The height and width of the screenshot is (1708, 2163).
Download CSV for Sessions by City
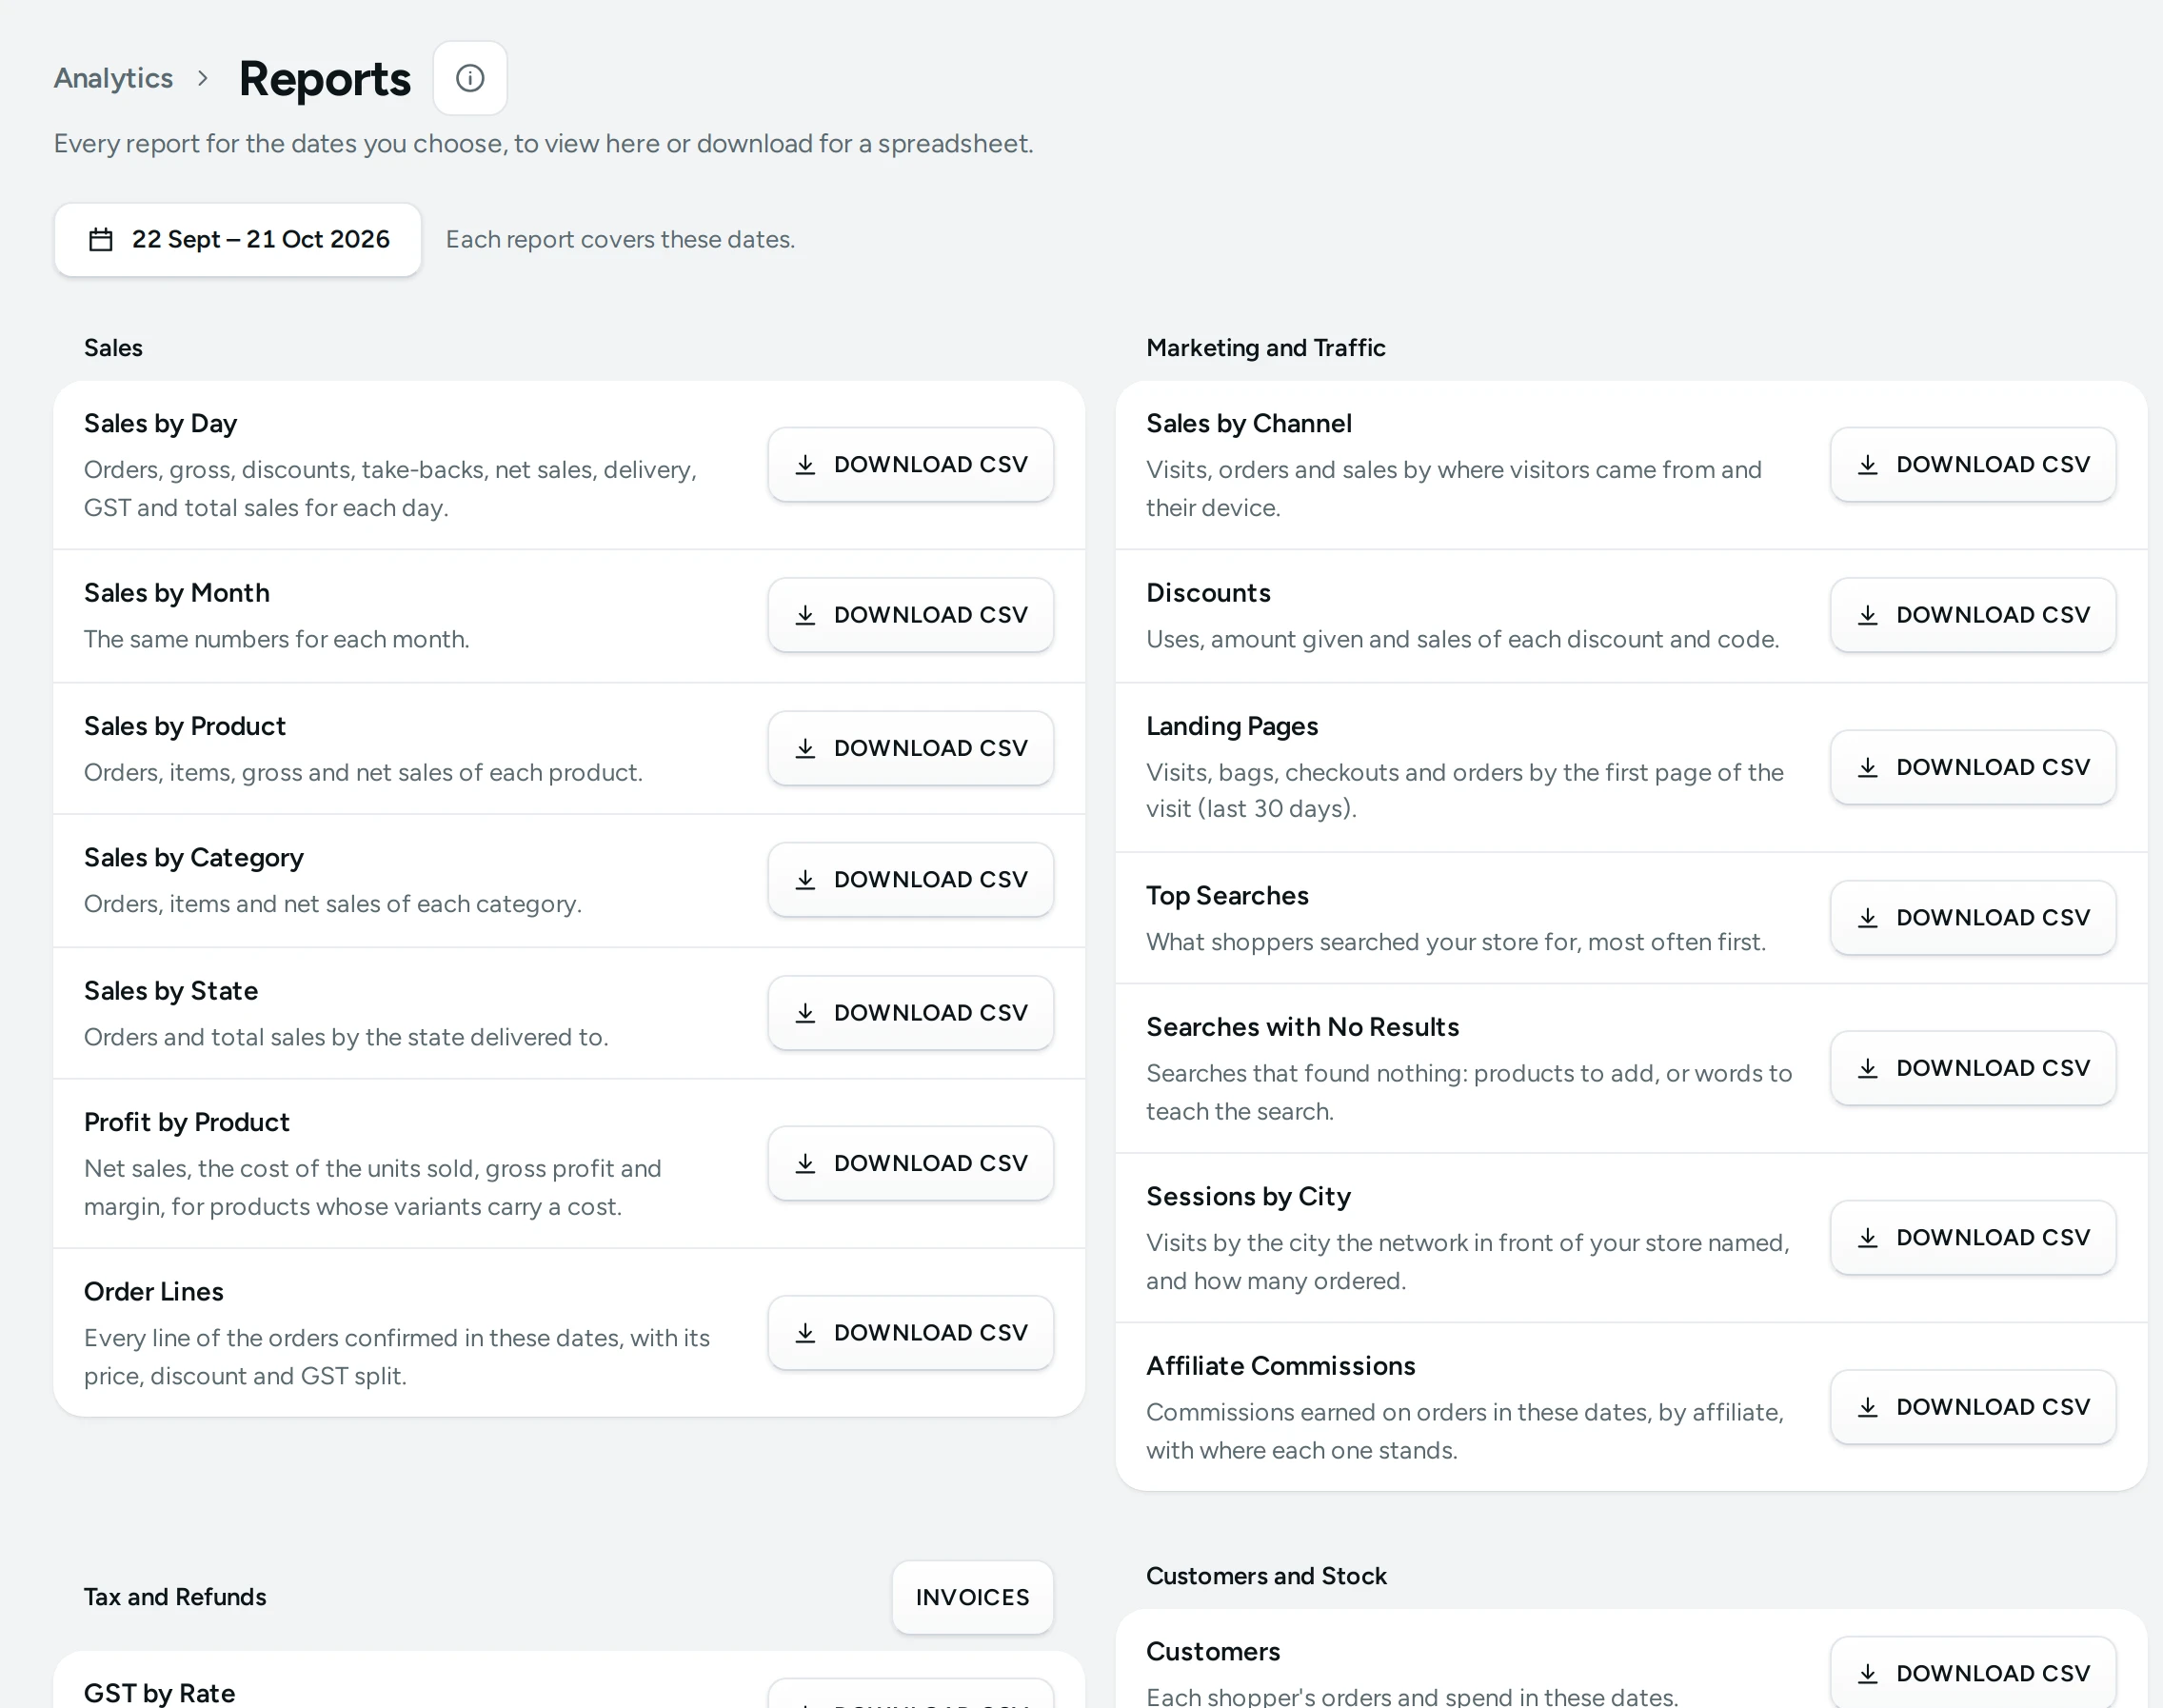[x=1973, y=1238]
